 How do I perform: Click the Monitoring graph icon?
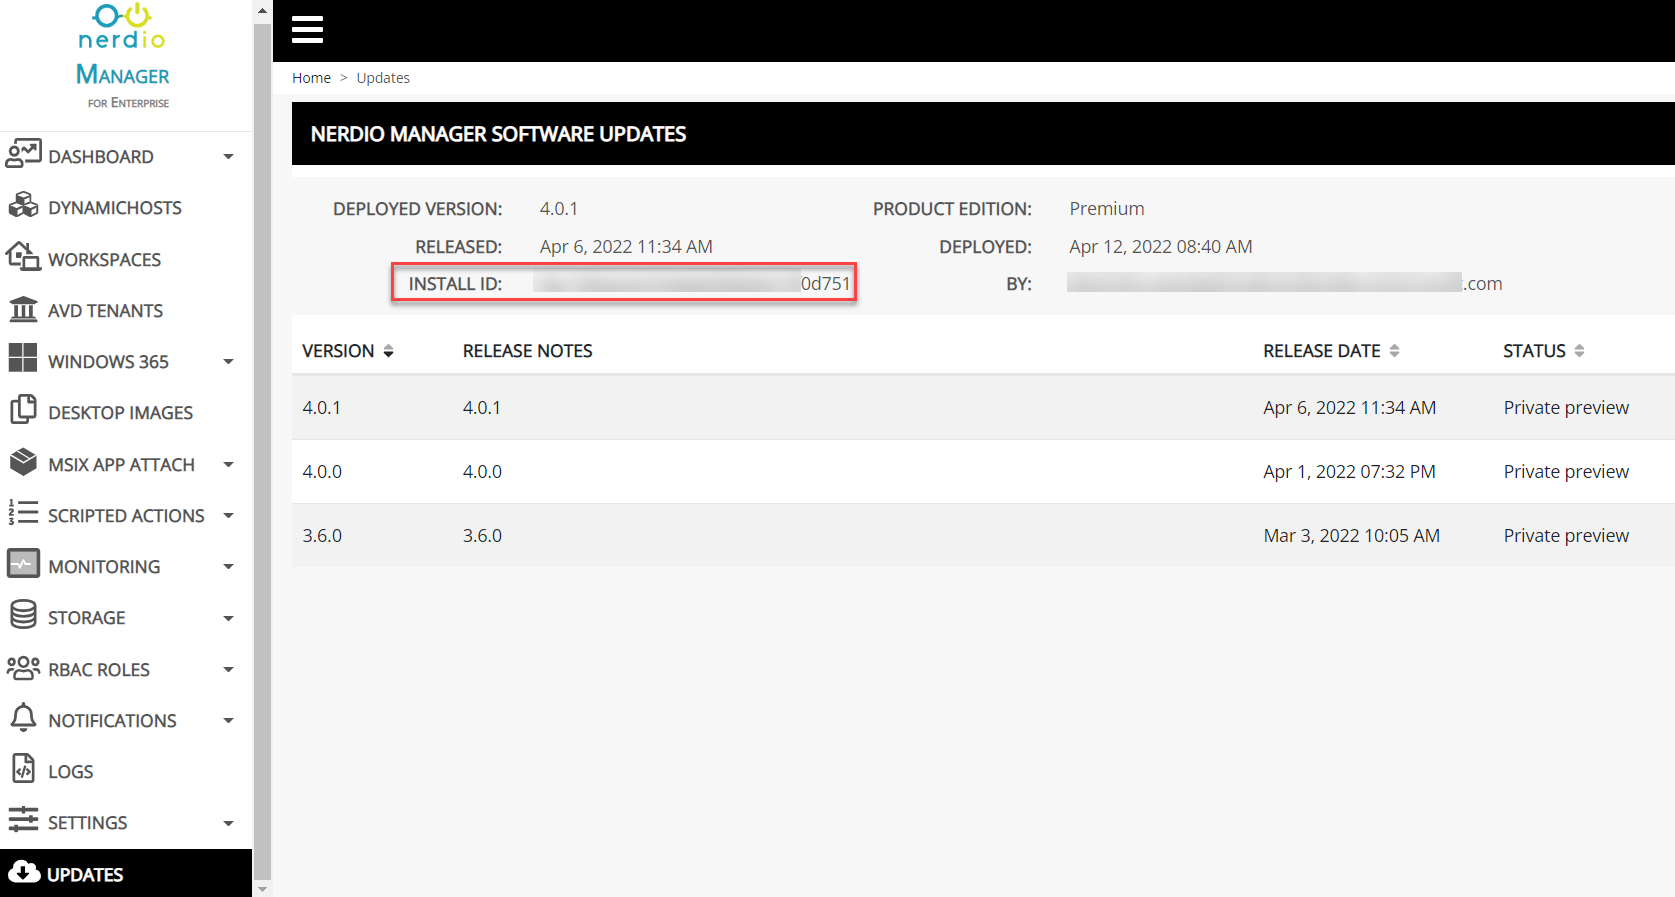(x=23, y=564)
